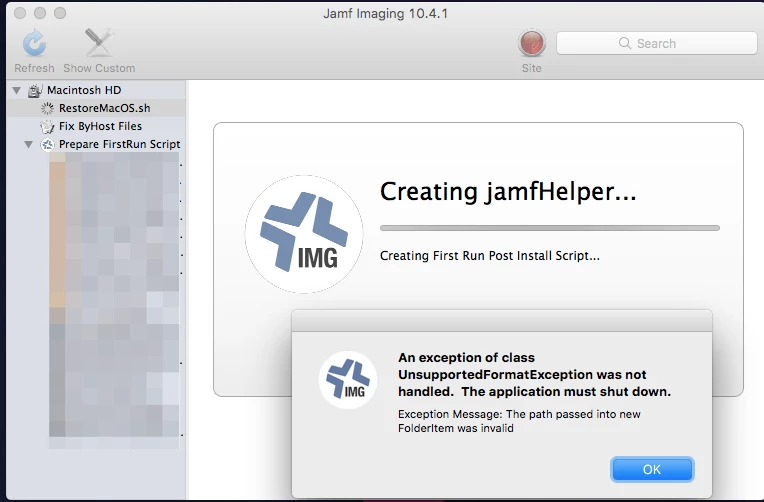This screenshot has width=764, height=502.
Task: Click the Jamf Imaging 10.4.1 window title
Action: point(385,13)
